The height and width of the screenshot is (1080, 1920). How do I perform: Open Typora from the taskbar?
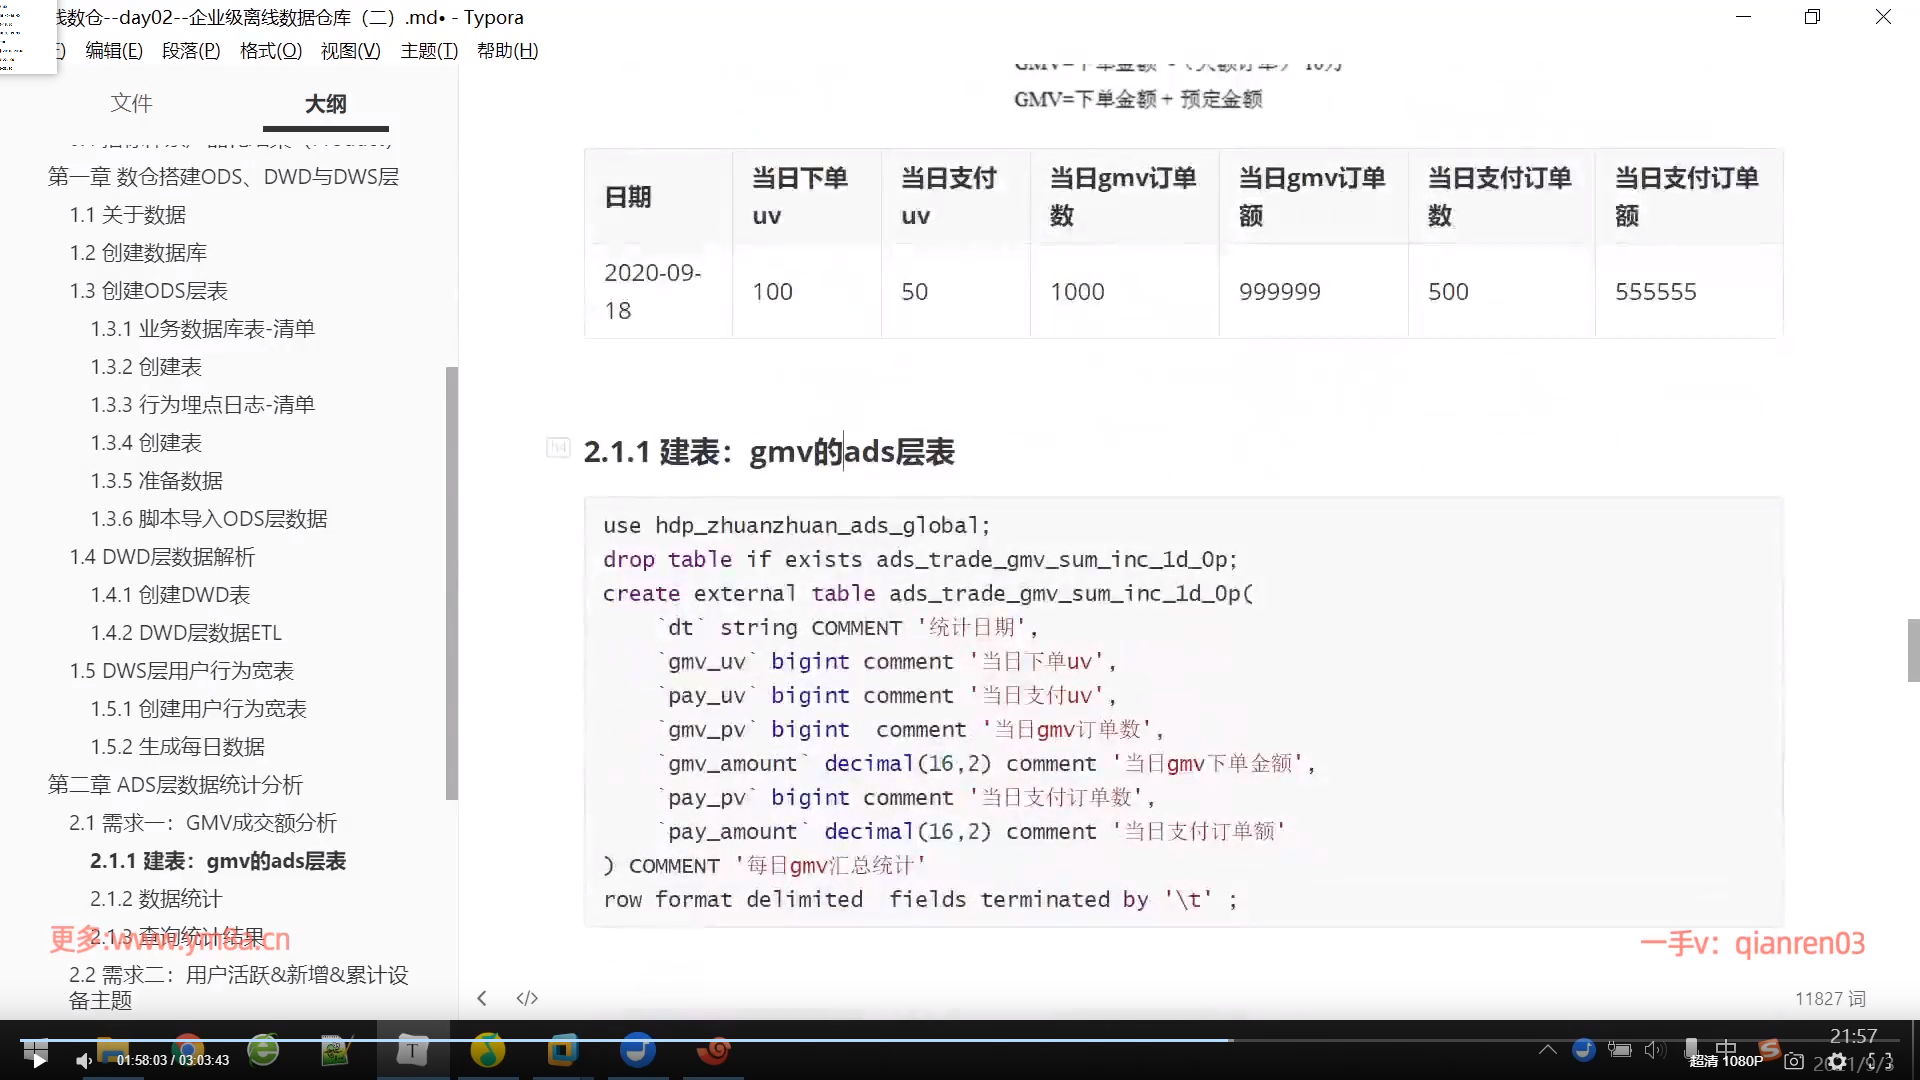[412, 1050]
